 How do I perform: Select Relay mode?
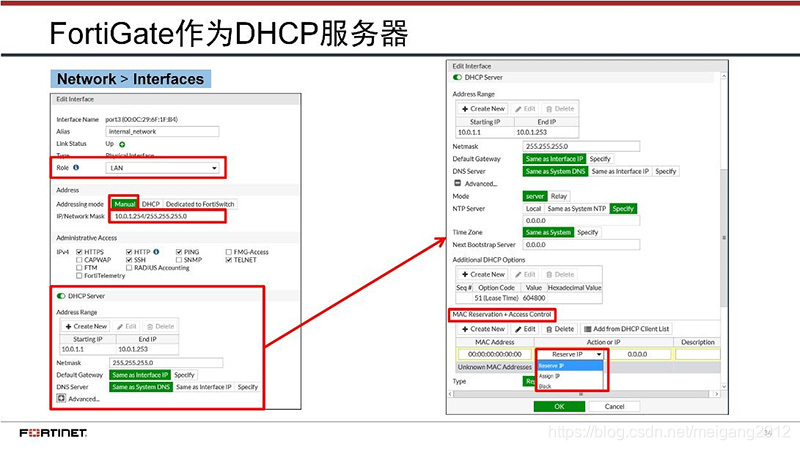(x=559, y=196)
